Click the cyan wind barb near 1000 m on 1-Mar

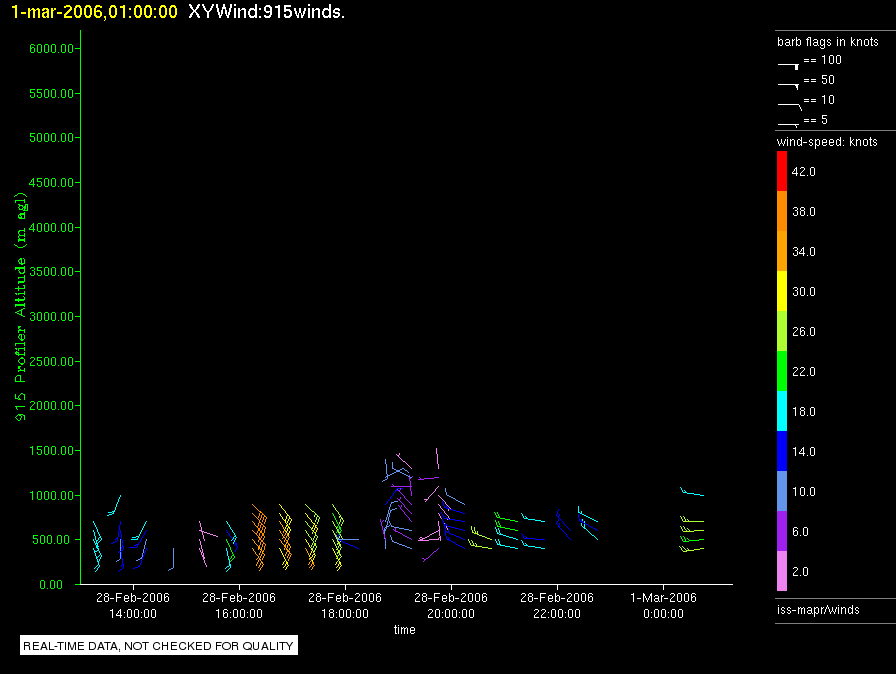[x=691, y=491]
